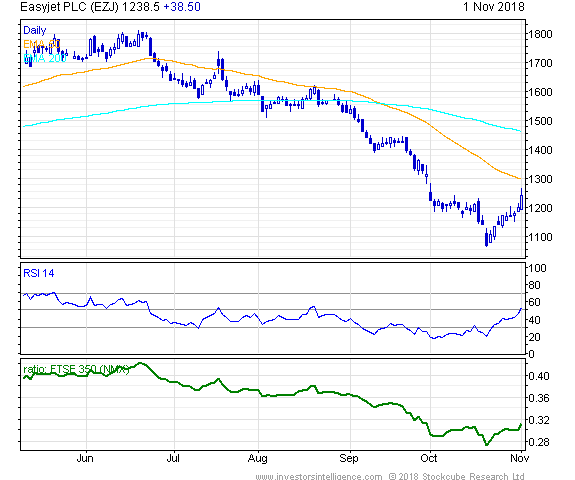Click the 'Aug' month label
The width and height of the screenshot is (575, 480).
coord(258,459)
